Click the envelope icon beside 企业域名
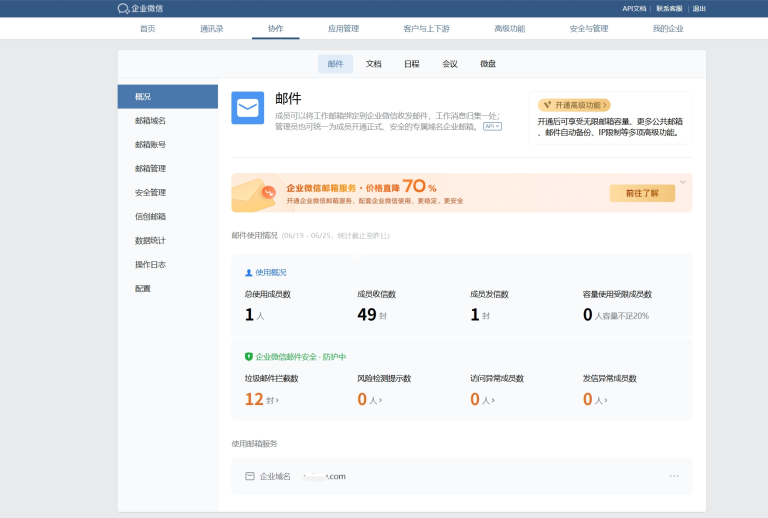 (x=250, y=476)
